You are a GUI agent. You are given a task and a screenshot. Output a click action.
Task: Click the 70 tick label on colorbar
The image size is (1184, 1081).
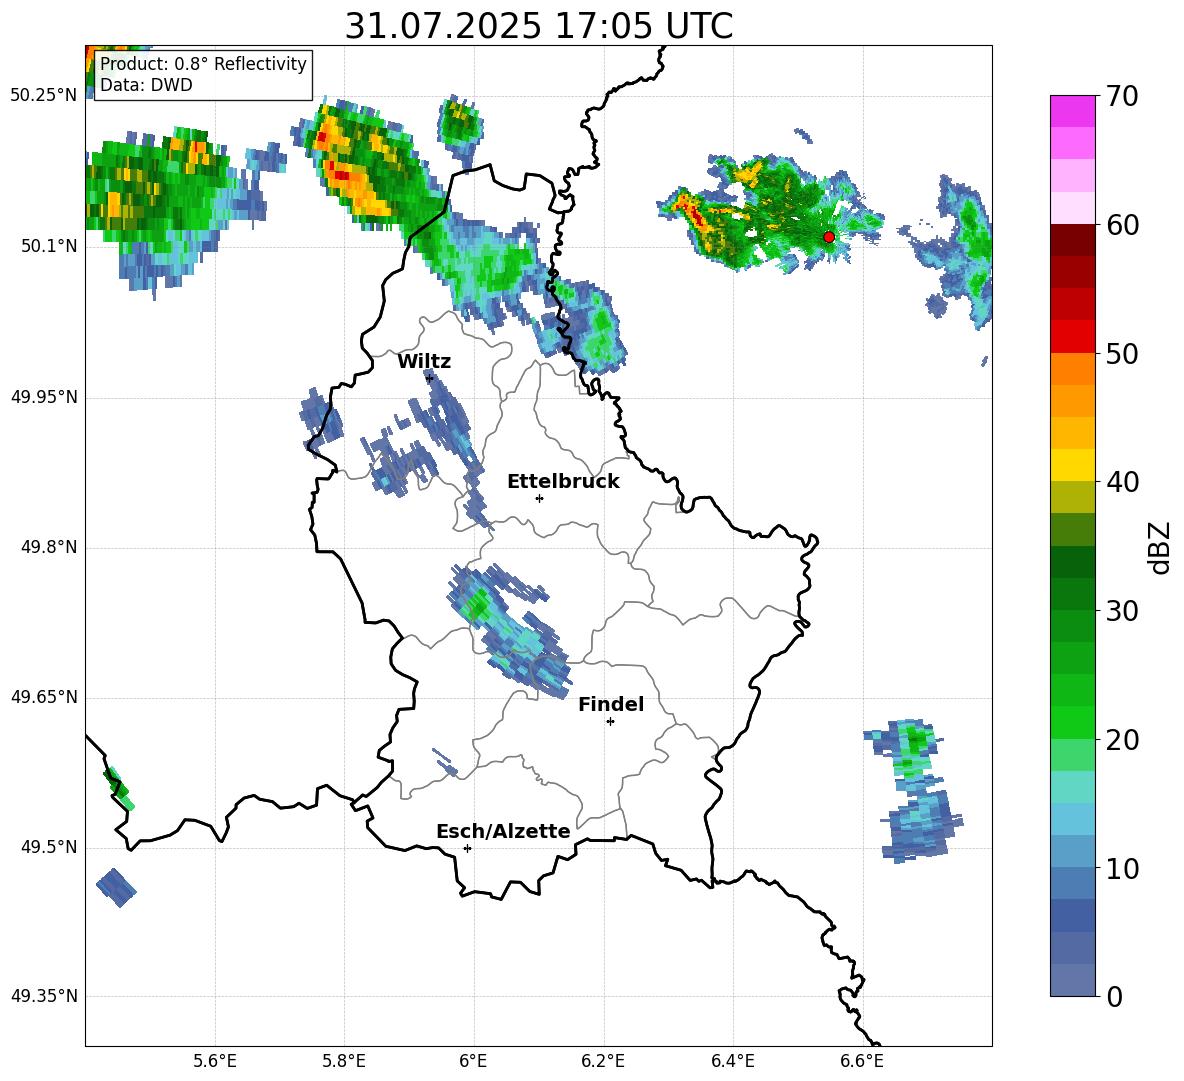(1122, 96)
